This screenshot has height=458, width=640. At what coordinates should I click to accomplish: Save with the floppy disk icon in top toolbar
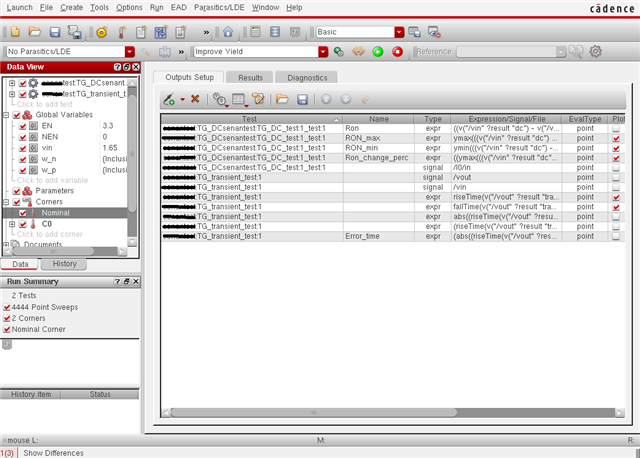[55, 32]
